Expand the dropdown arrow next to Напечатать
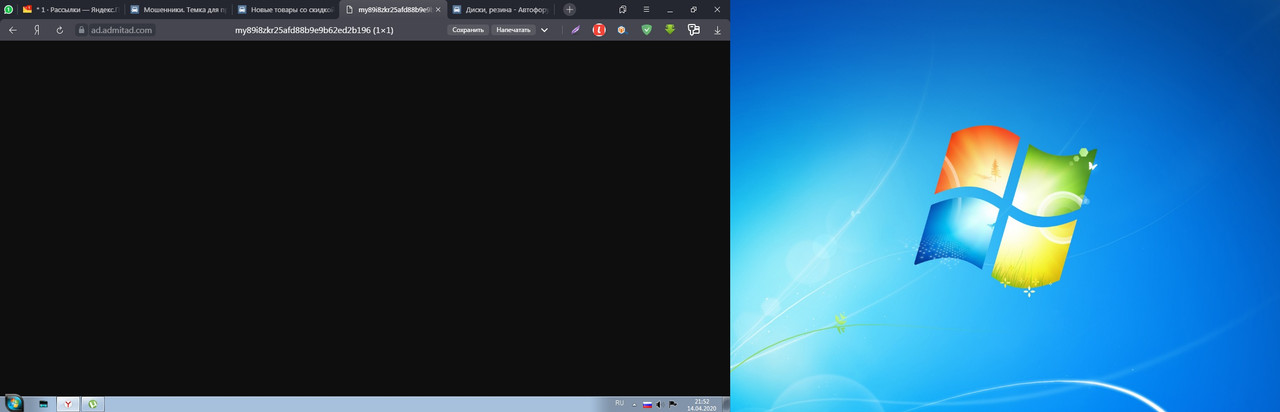The height and width of the screenshot is (412, 1280). point(545,30)
